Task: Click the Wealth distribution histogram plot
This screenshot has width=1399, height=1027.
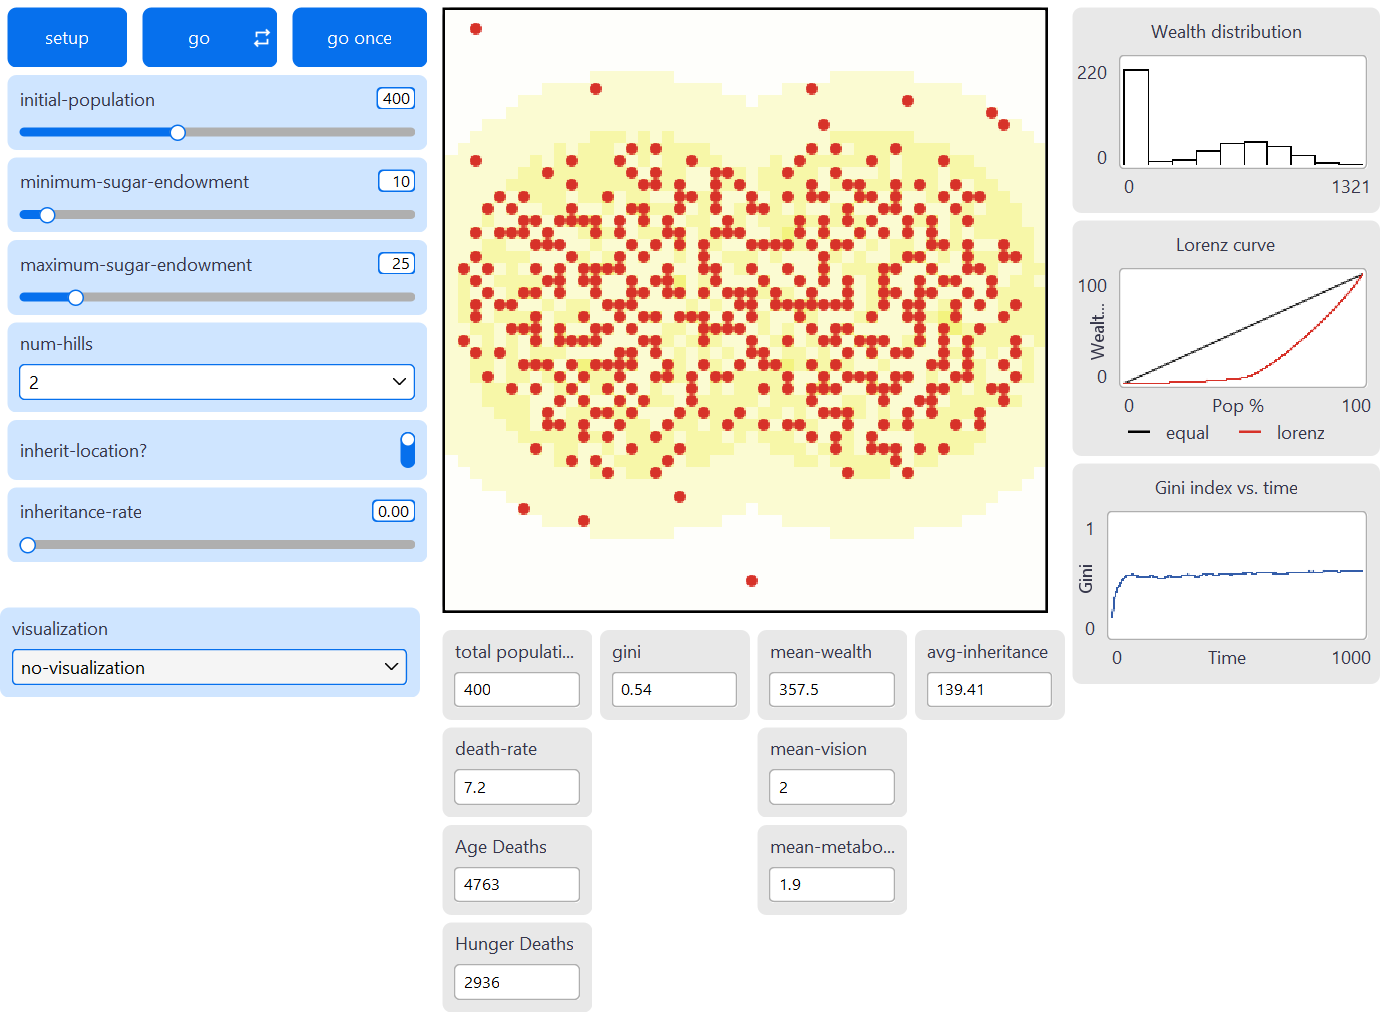Action: 1243,111
